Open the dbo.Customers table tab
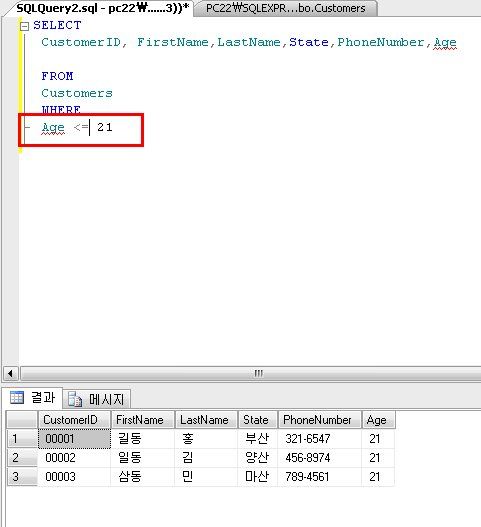The image size is (481, 527). (285, 8)
